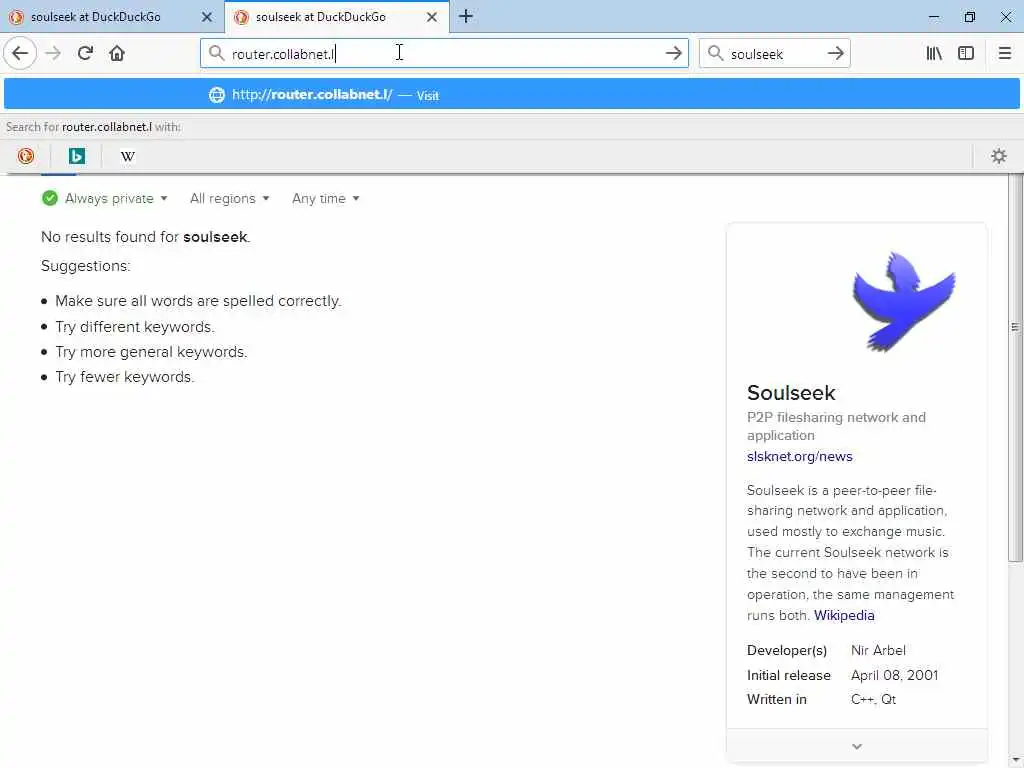Open the All regions dropdown
The height and width of the screenshot is (768, 1024).
click(229, 198)
